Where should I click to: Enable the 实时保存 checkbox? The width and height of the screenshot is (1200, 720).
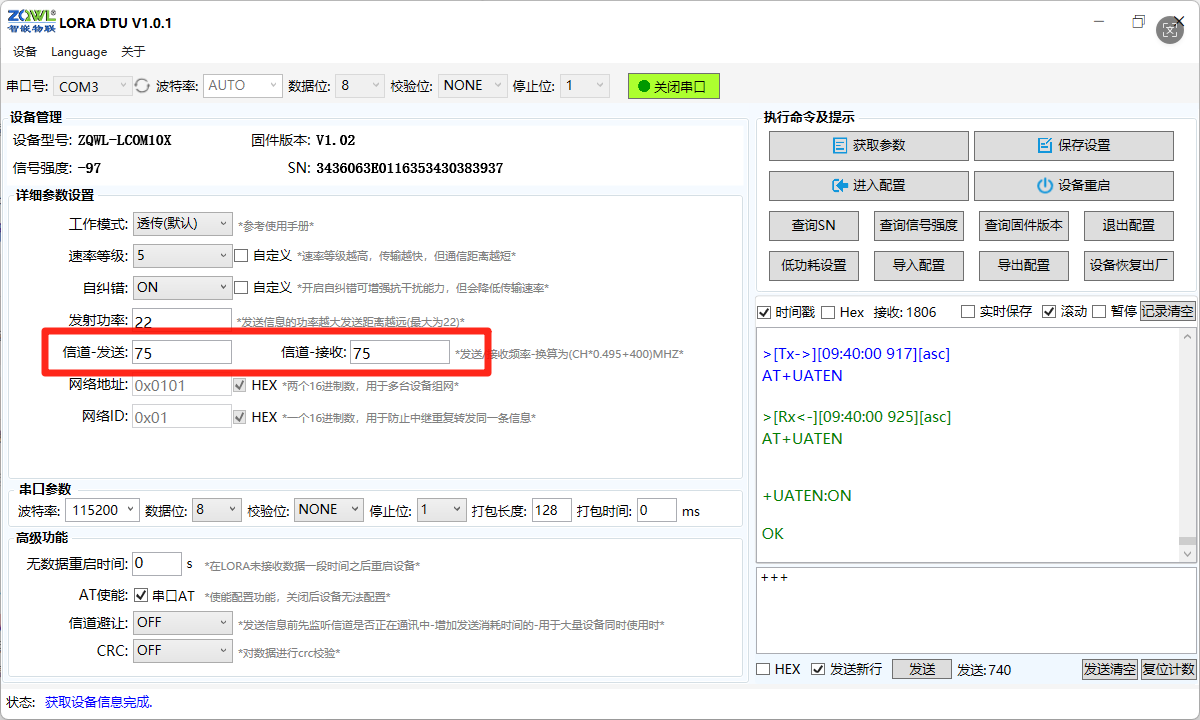click(x=967, y=312)
